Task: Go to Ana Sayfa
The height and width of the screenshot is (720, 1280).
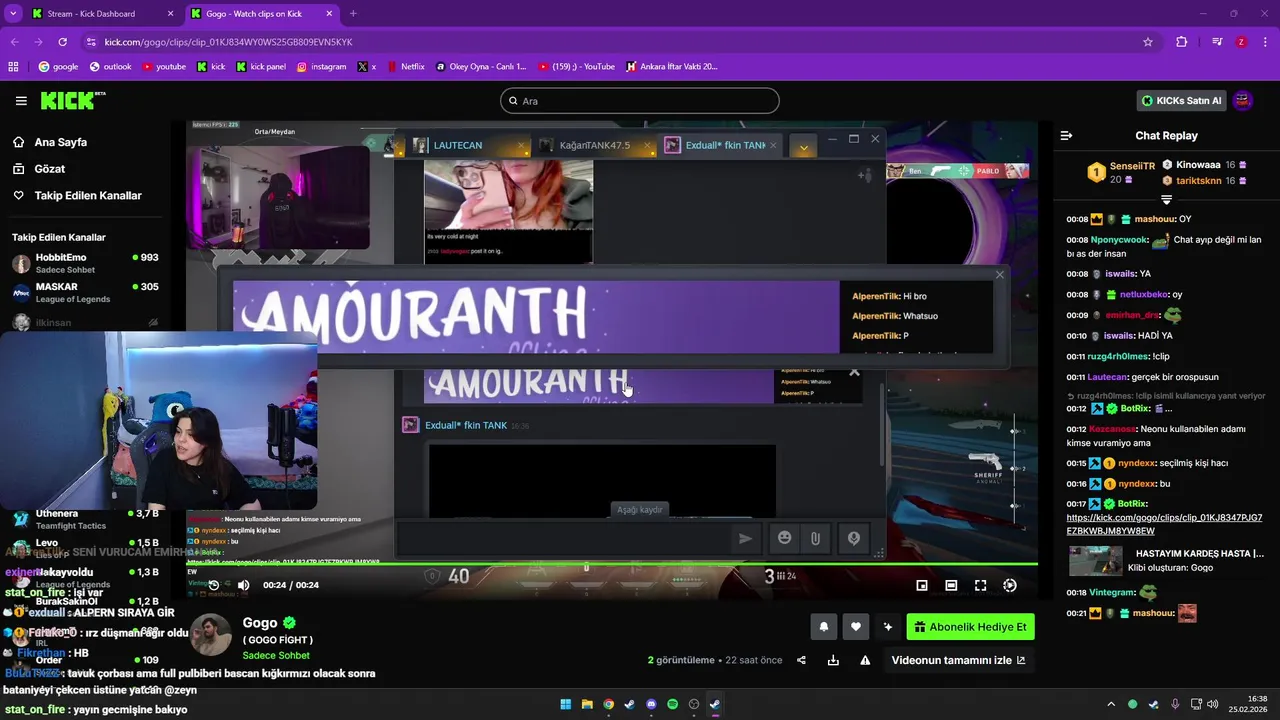Action: coord(61,142)
